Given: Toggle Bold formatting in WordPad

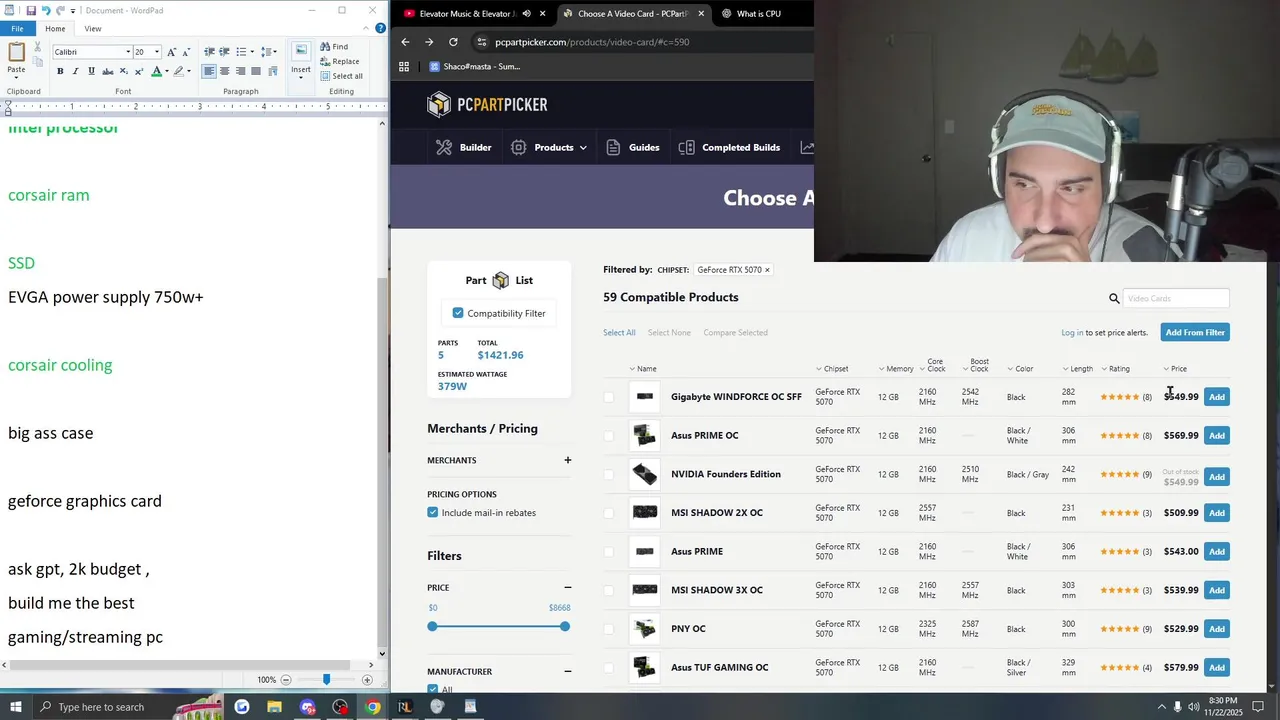Looking at the screenshot, I should [x=60, y=71].
